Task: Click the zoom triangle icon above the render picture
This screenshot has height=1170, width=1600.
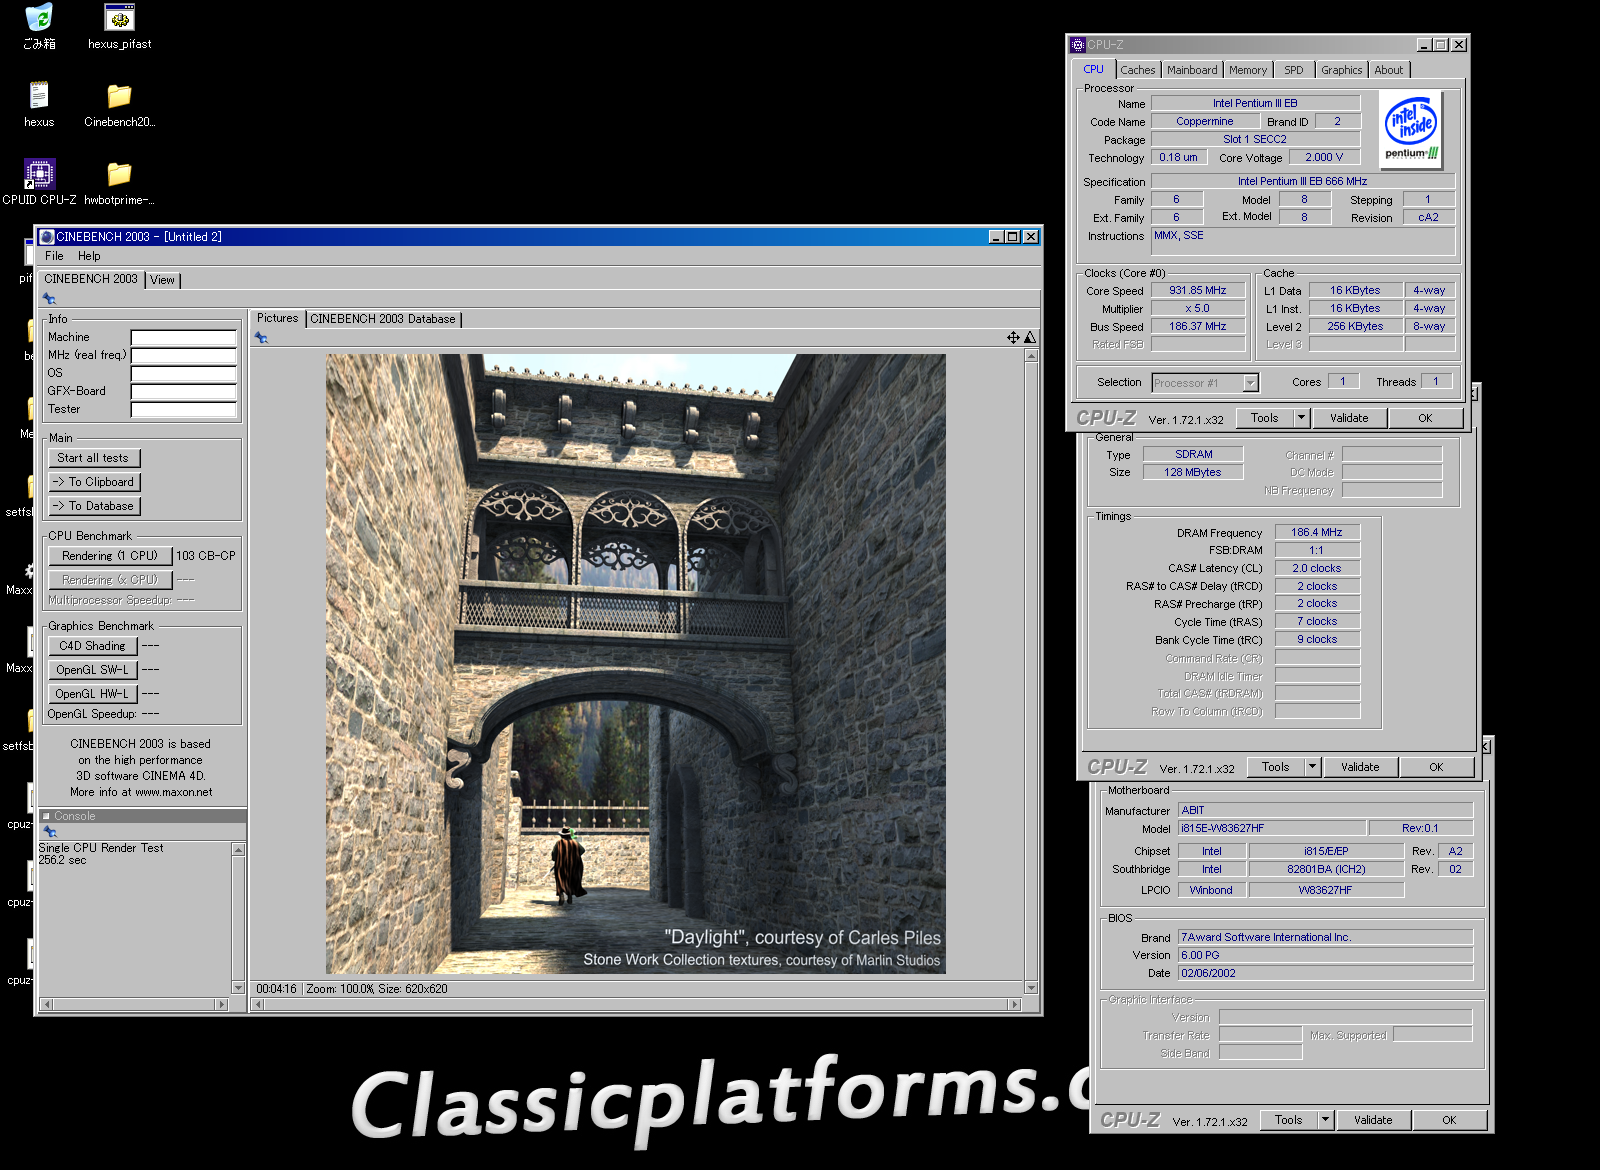Action: (x=1030, y=338)
